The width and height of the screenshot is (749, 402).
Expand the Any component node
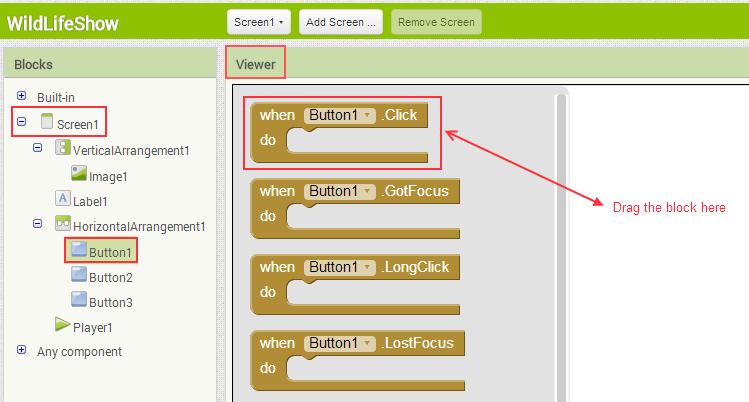21,350
